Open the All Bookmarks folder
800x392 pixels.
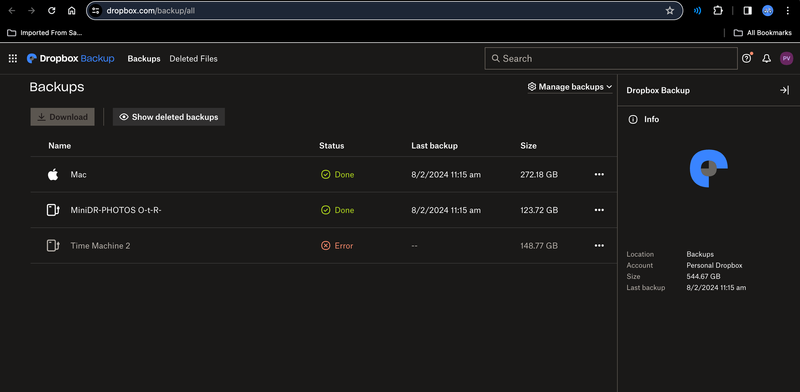coord(762,33)
